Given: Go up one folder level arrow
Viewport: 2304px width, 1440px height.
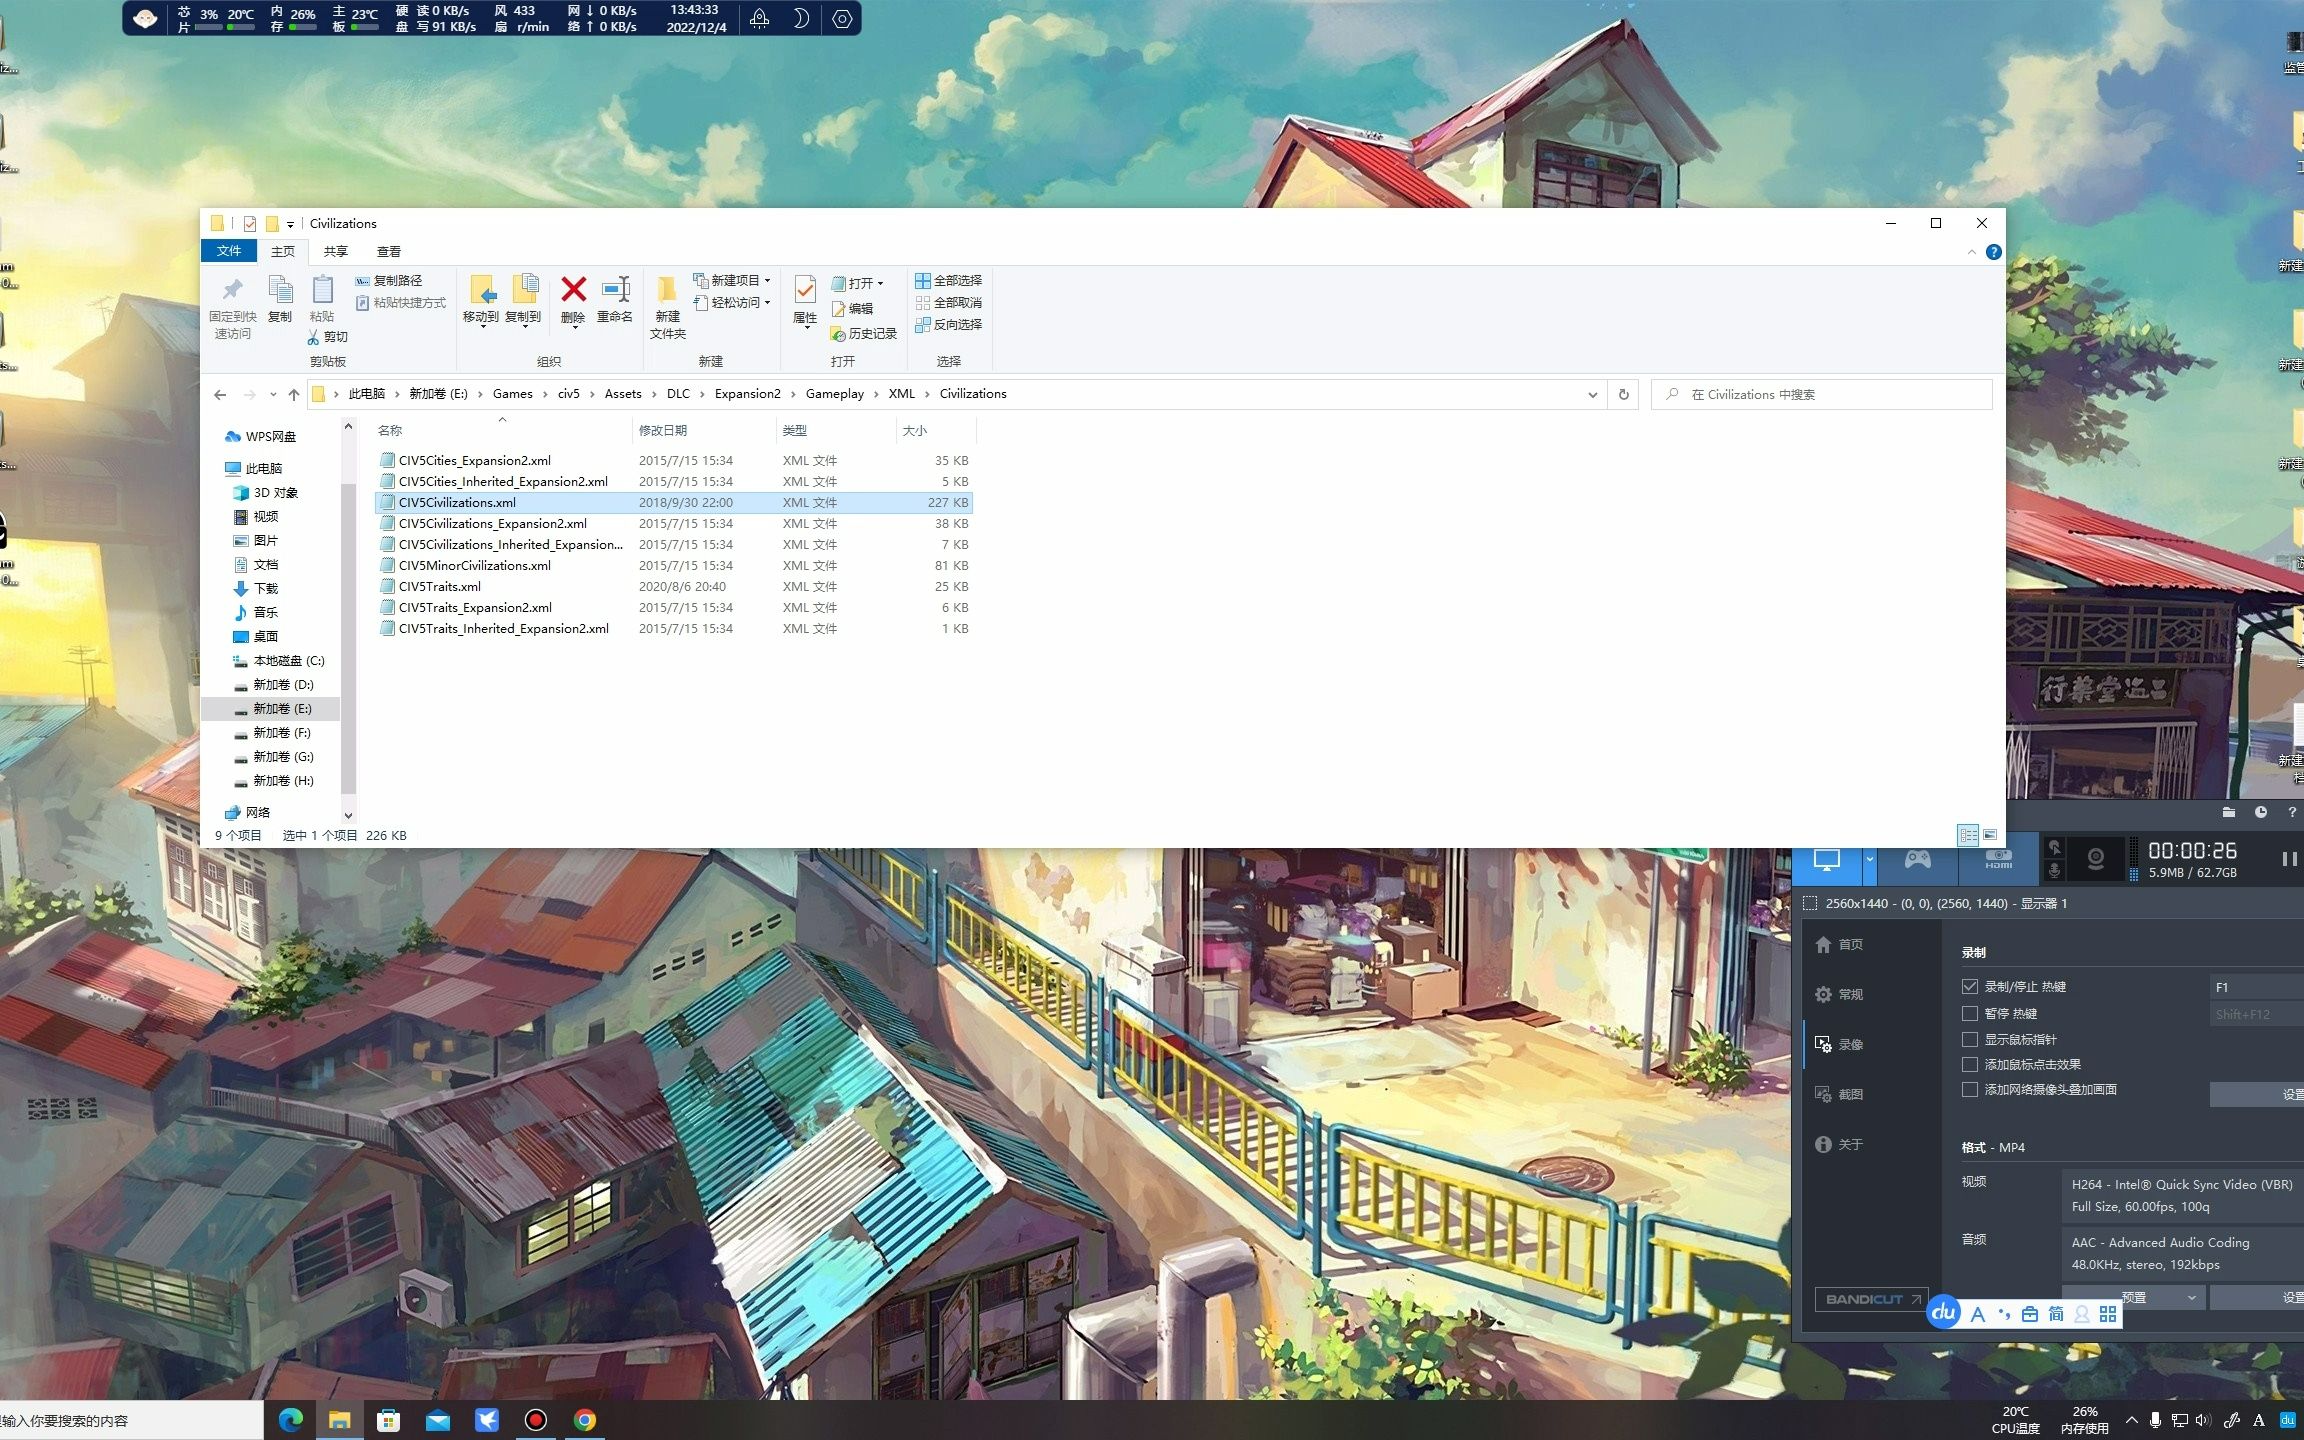Looking at the screenshot, I should tap(294, 394).
